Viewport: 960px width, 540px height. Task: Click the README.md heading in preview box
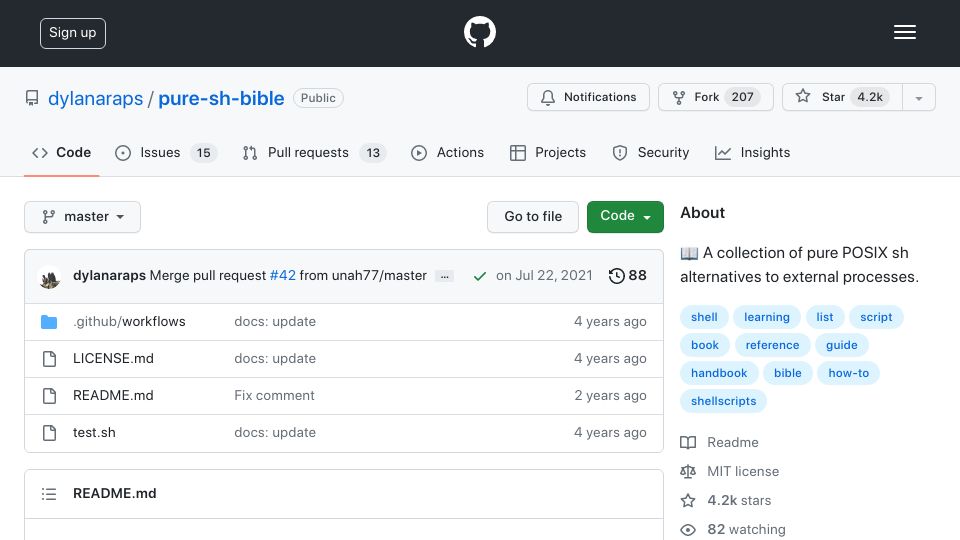coord(114,493)
